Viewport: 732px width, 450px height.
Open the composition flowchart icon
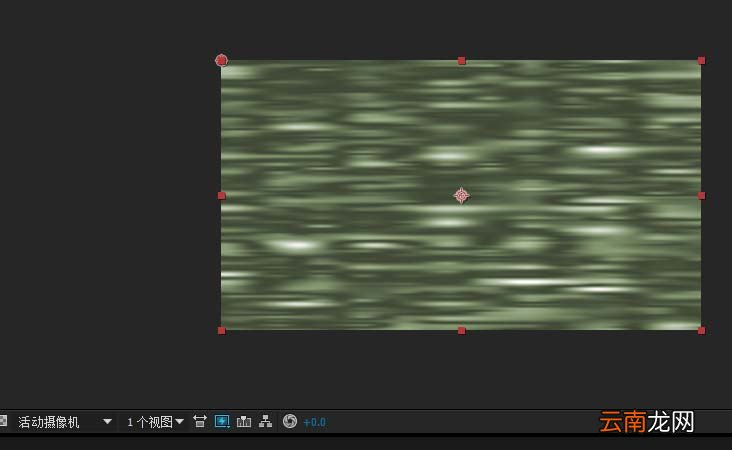coord(266,422)
